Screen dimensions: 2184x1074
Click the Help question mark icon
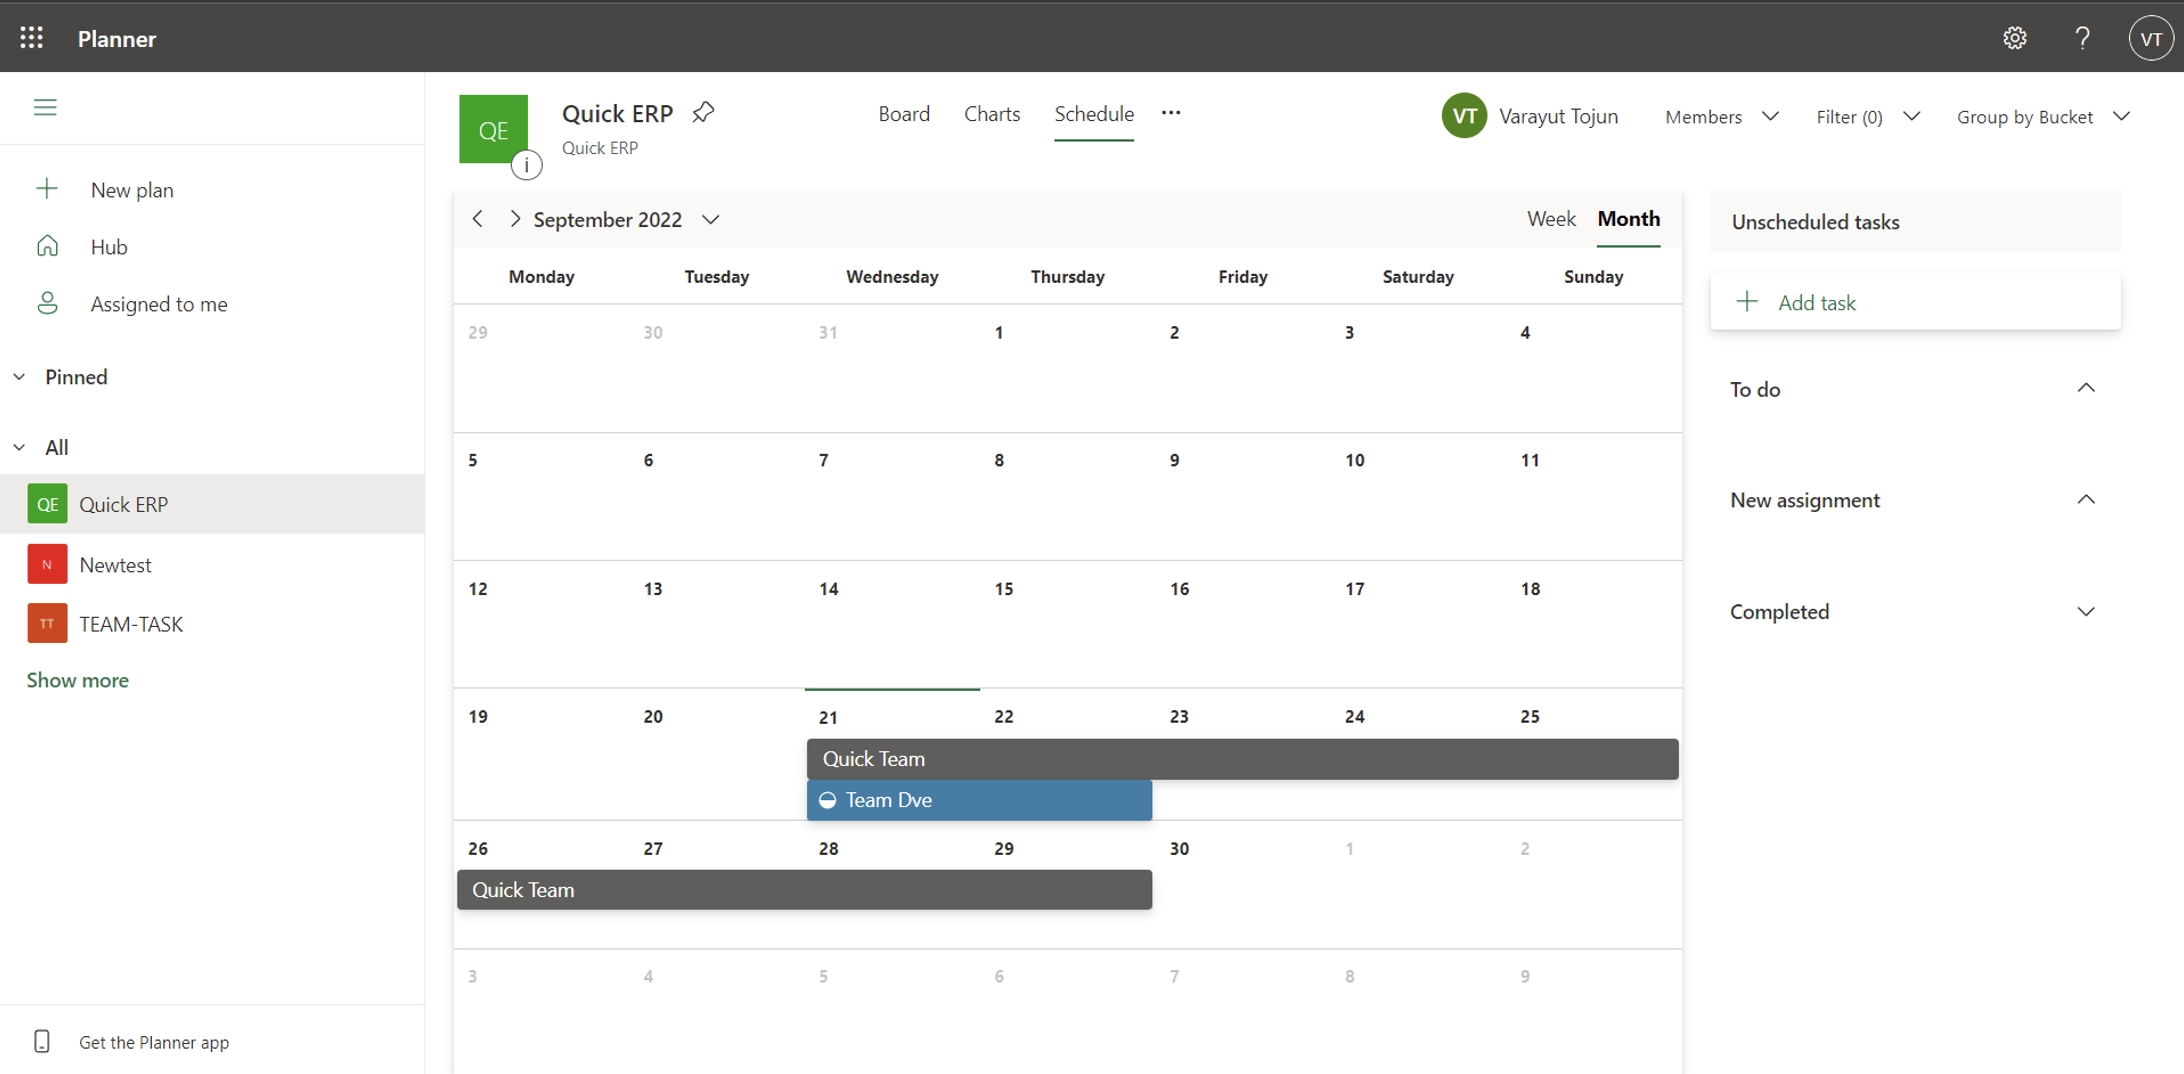[x=2082, y=38]
